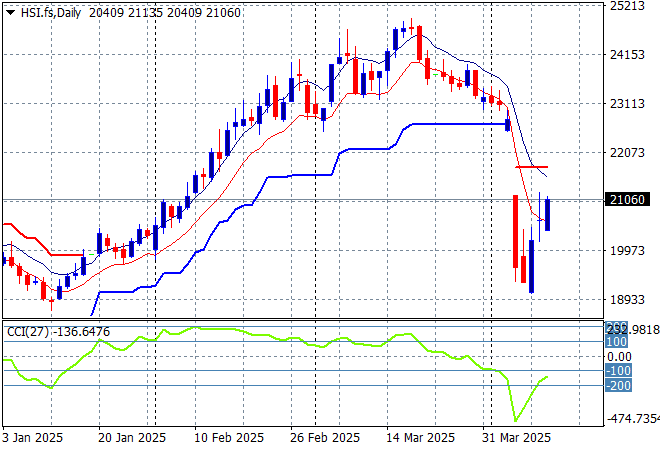Click the CCI(27) -136.6476 indicator label

58,332
